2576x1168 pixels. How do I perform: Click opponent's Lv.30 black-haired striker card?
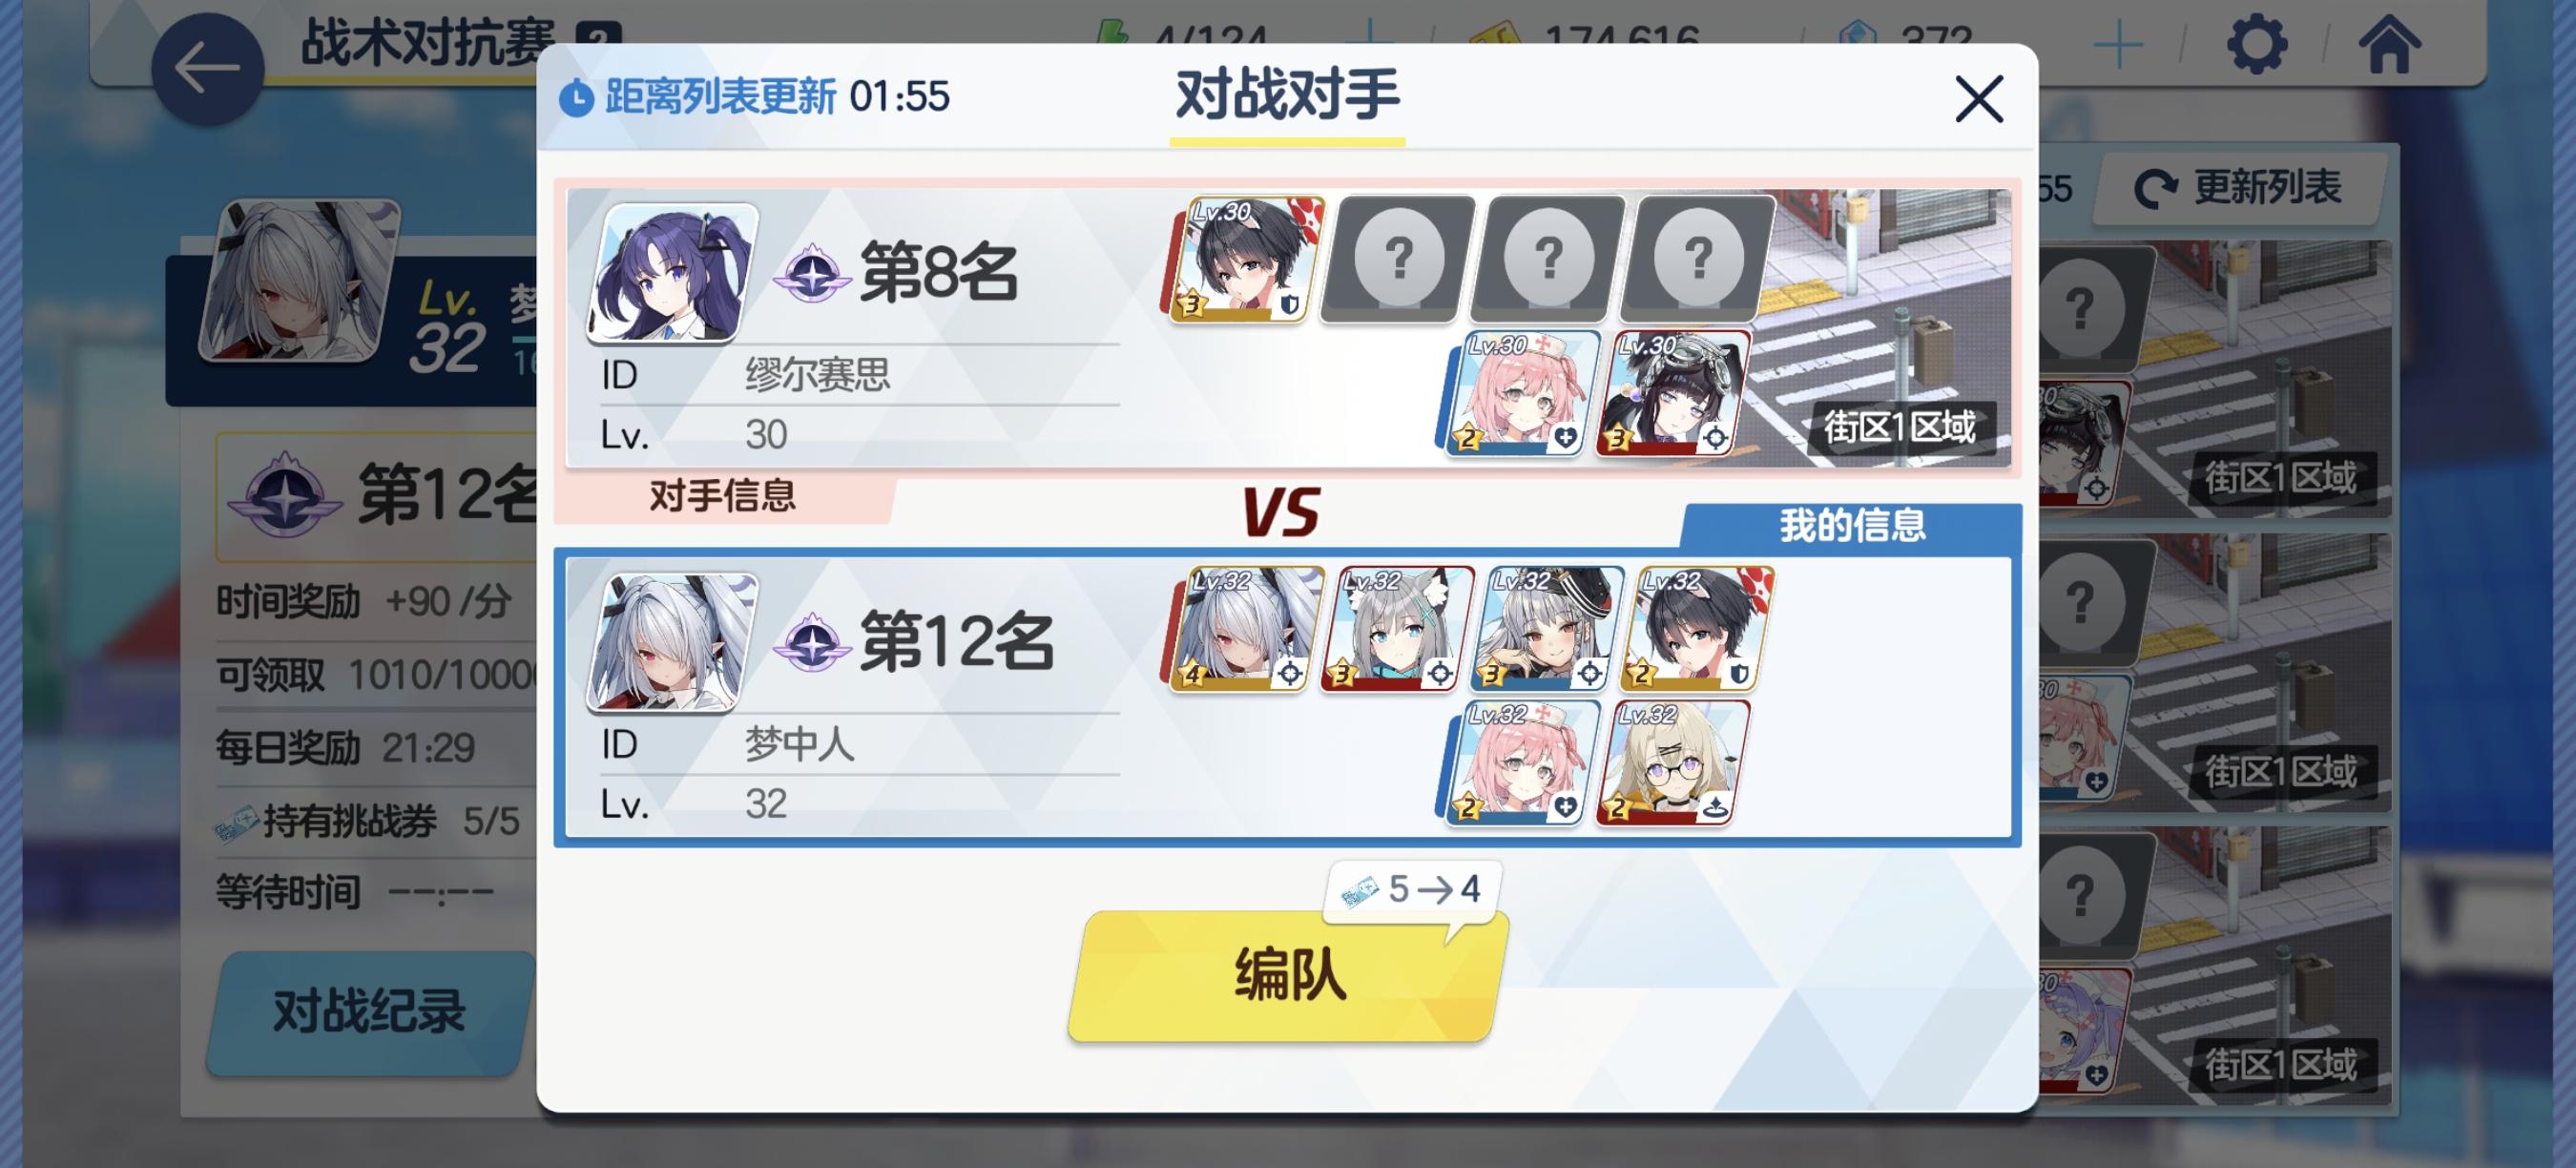[x=1243, y=259]
